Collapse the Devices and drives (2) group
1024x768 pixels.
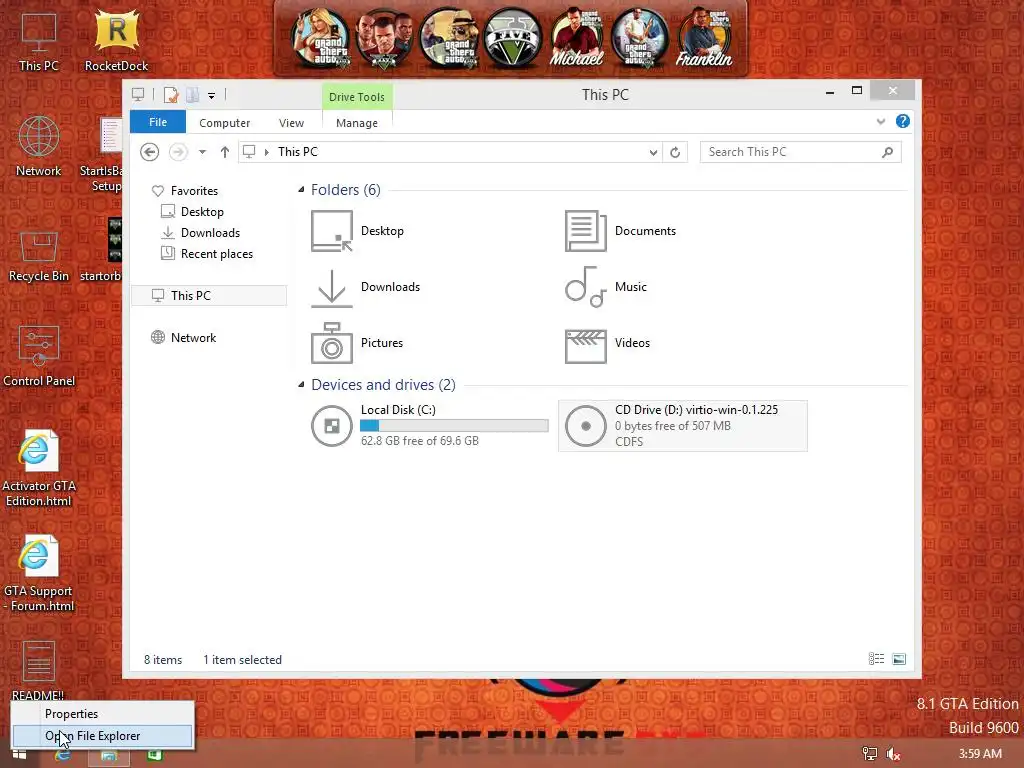301,385
